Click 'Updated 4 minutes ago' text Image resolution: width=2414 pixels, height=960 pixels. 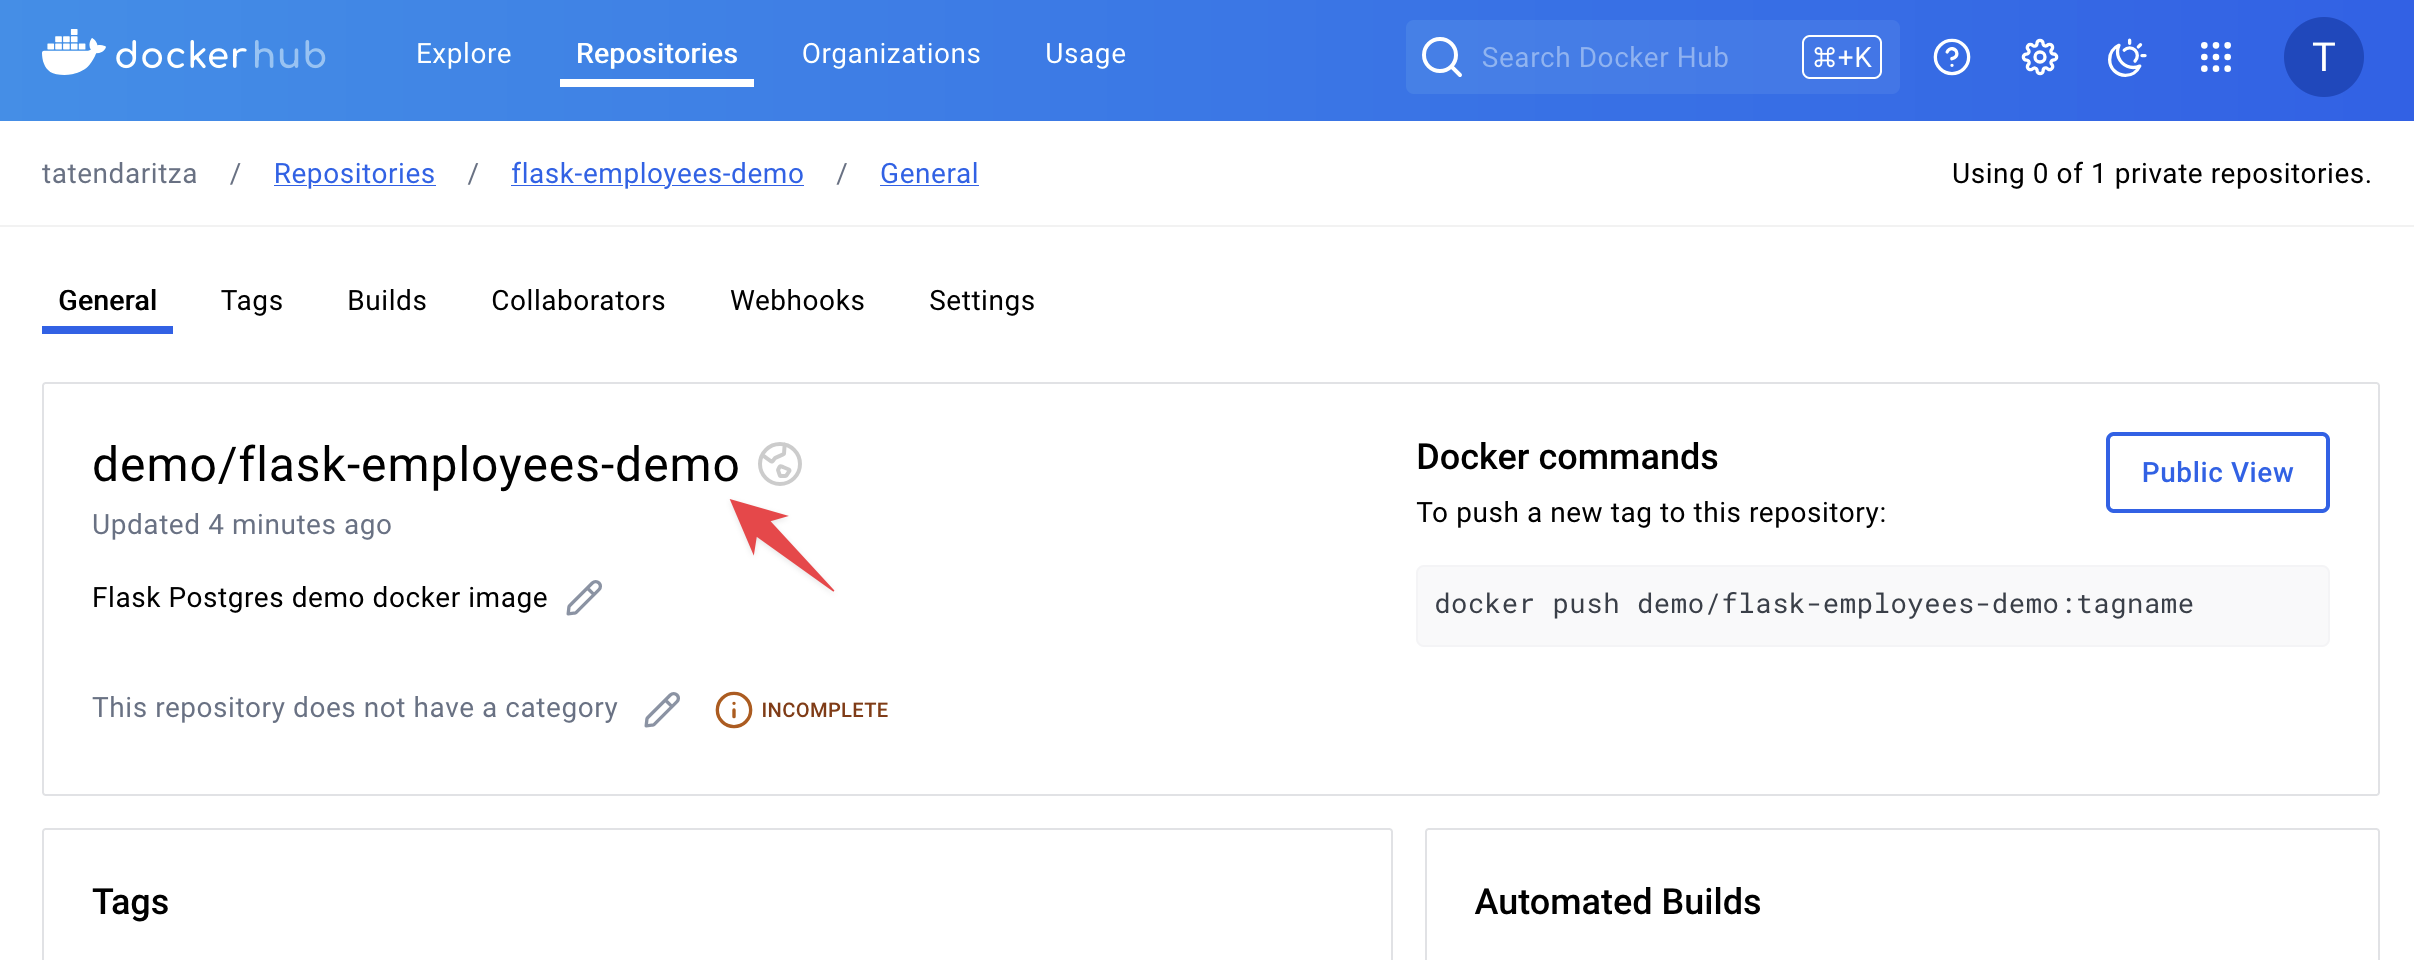pos(242,525)
